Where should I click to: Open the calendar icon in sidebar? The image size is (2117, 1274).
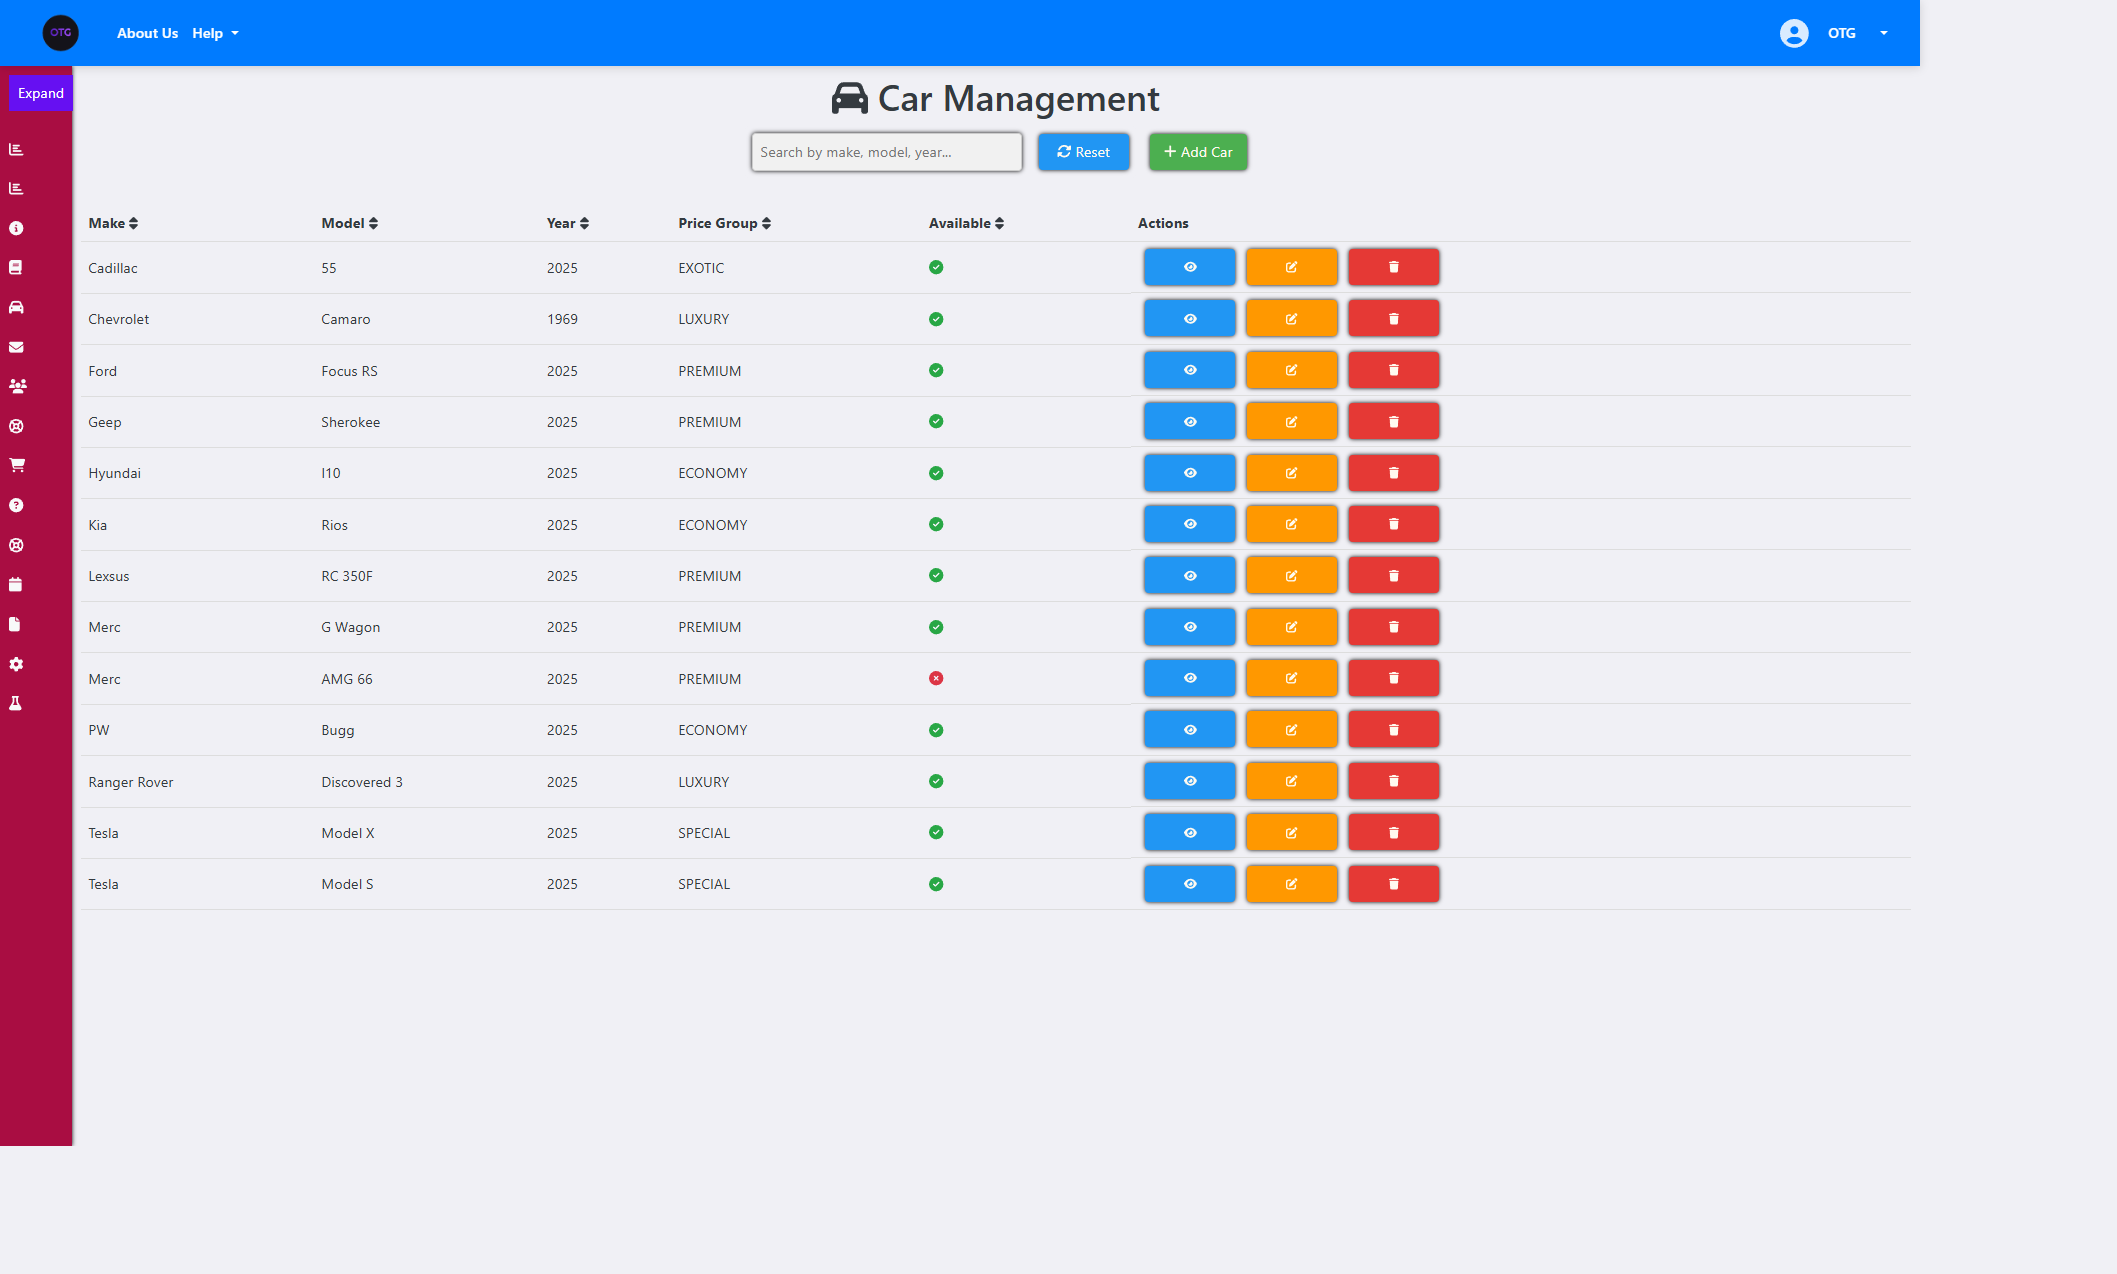click(x=16, y=584)
